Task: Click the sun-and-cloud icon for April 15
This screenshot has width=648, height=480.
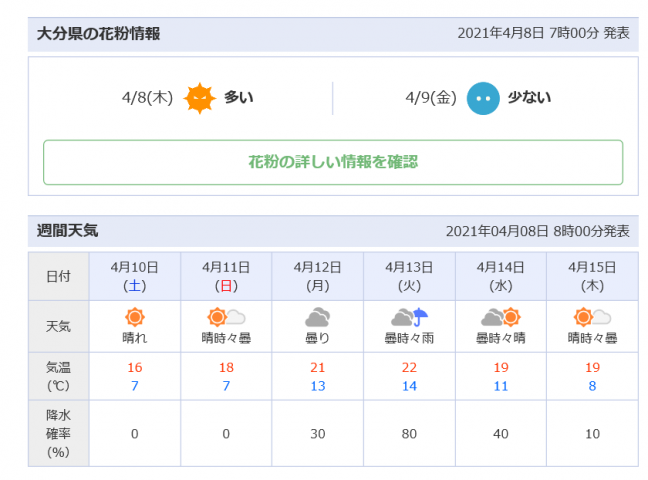Action: pyautogui.click(x=591, y=318)
